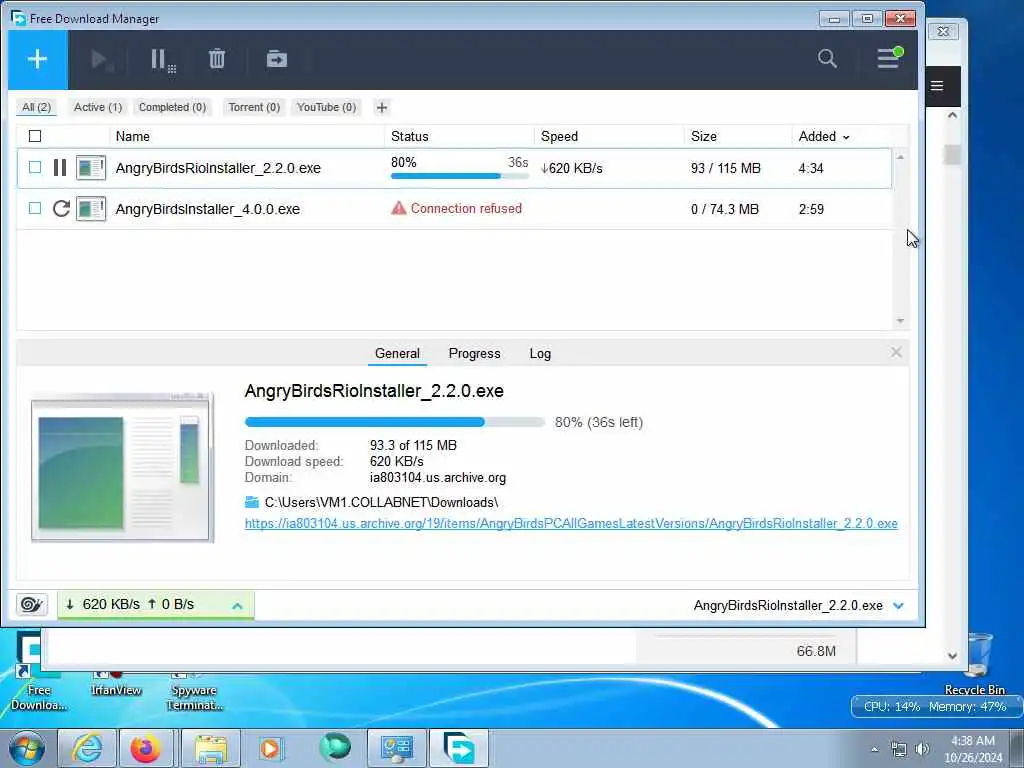The width and height of the screenshot is (1024, 768).
Task: Show the YouTube (0) filter
Action: point(327,107)
